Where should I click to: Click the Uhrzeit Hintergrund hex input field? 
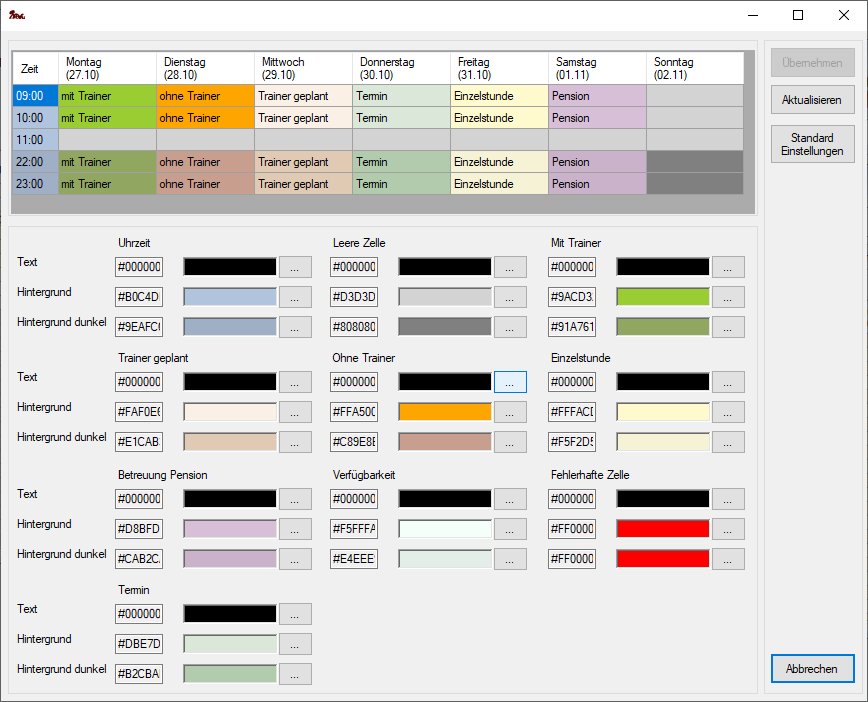139,297
